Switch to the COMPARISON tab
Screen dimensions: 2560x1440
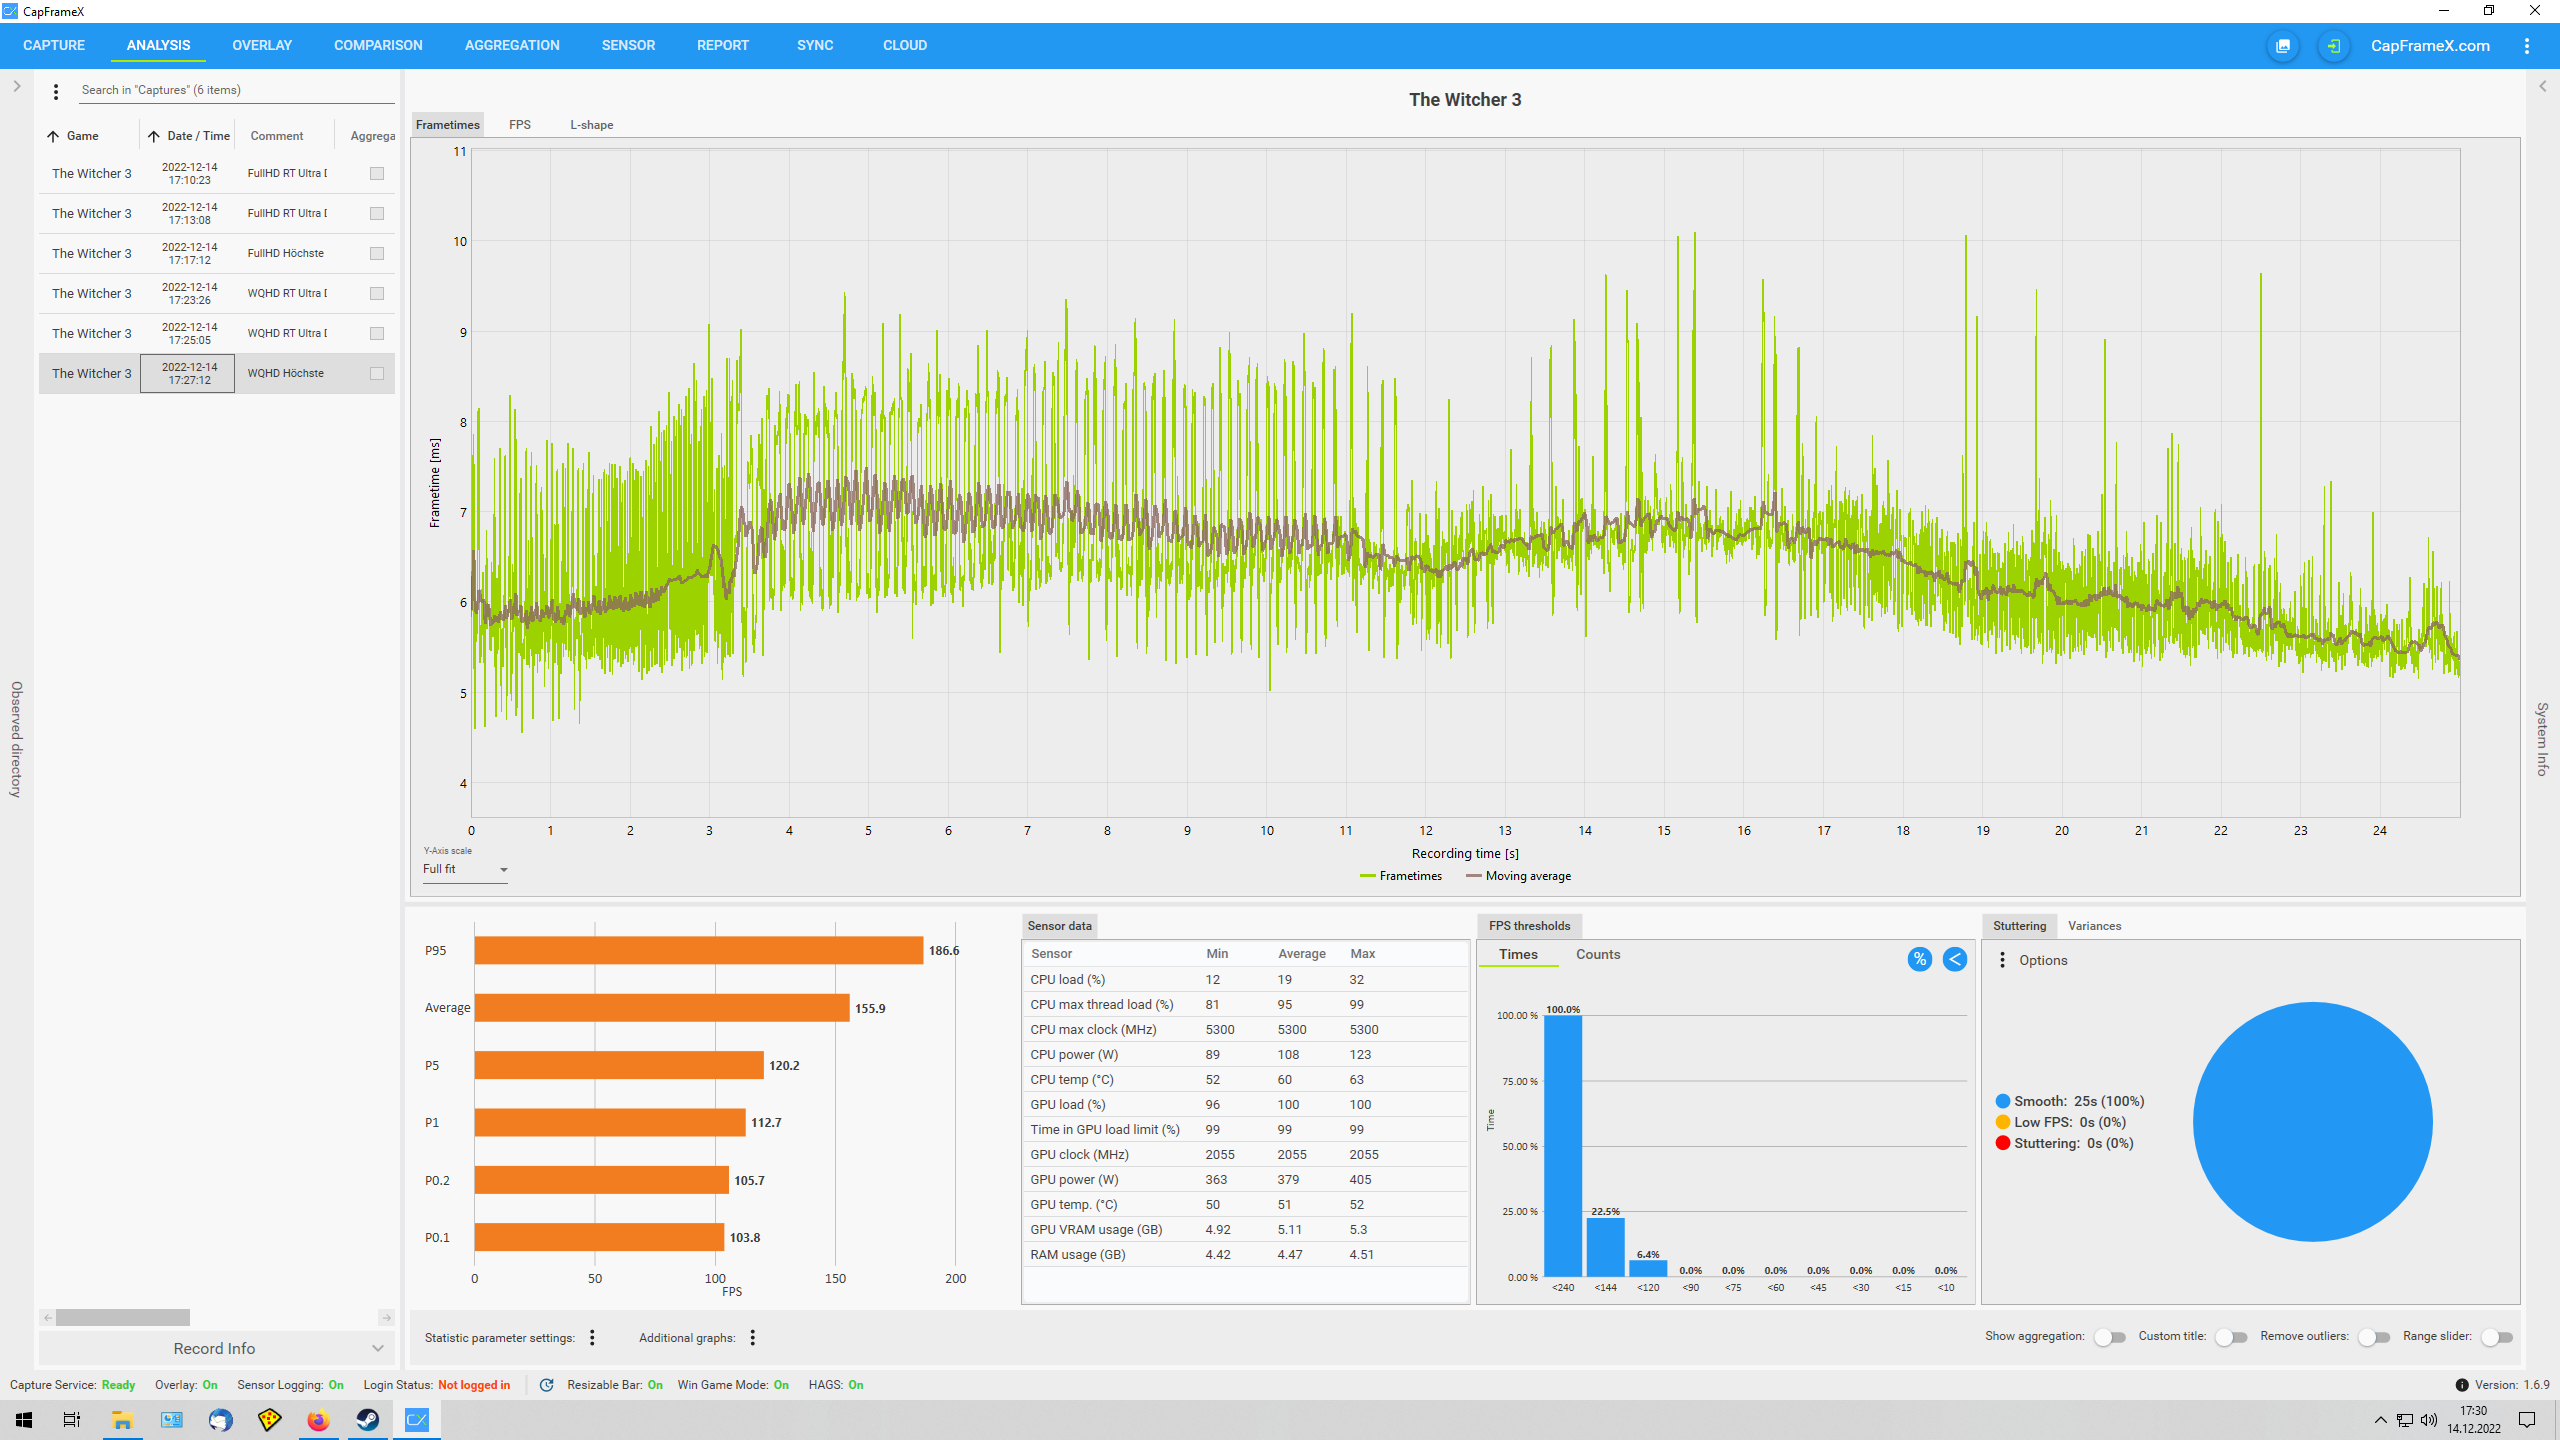pyautogui.click(x=378, y=45)
